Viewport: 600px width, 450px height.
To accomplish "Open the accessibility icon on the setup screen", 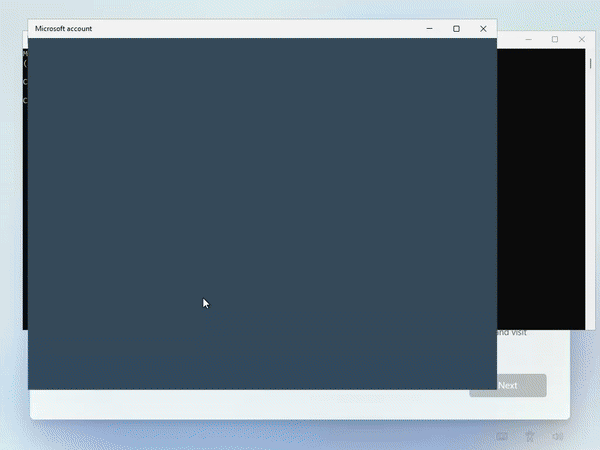I will (530, 436).
